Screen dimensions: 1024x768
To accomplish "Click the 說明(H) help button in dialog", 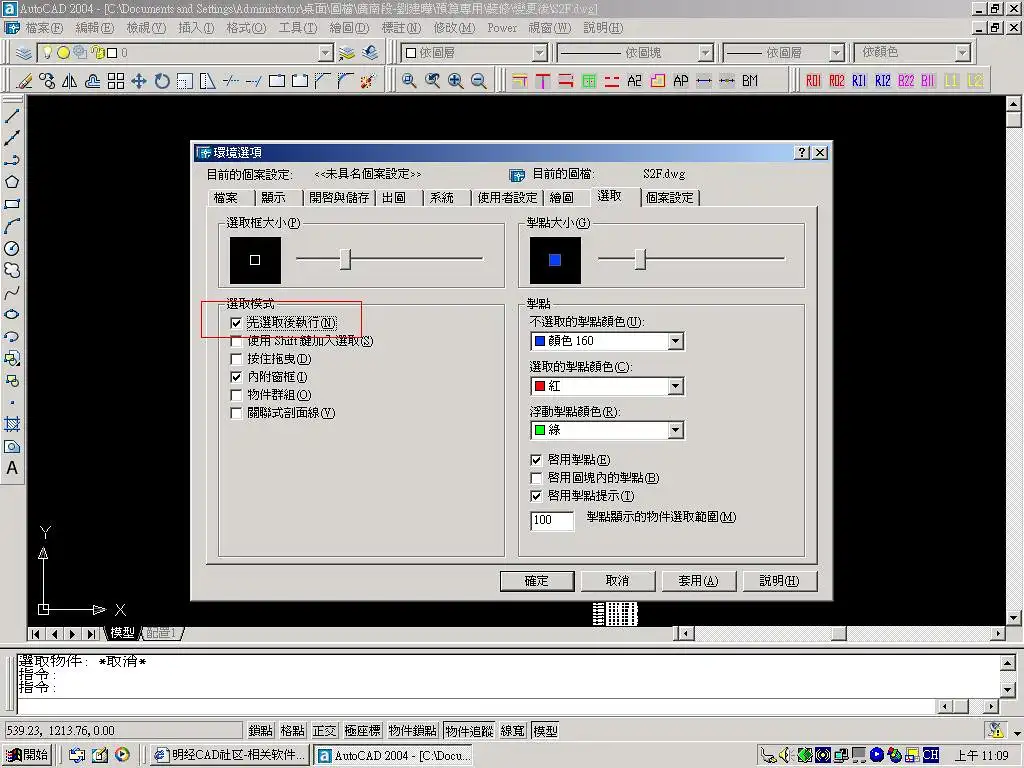I will [779, 581].
